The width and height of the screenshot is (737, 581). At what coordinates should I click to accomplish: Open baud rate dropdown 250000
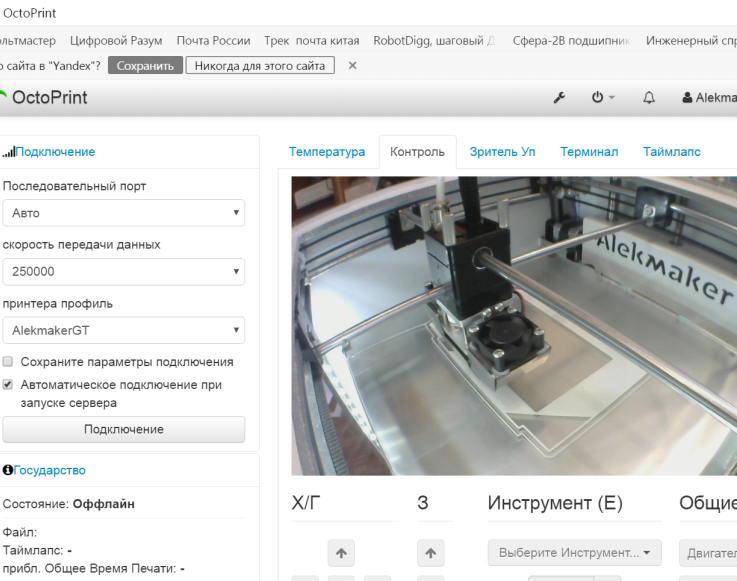pyautogui.click(x=124, y=271)
